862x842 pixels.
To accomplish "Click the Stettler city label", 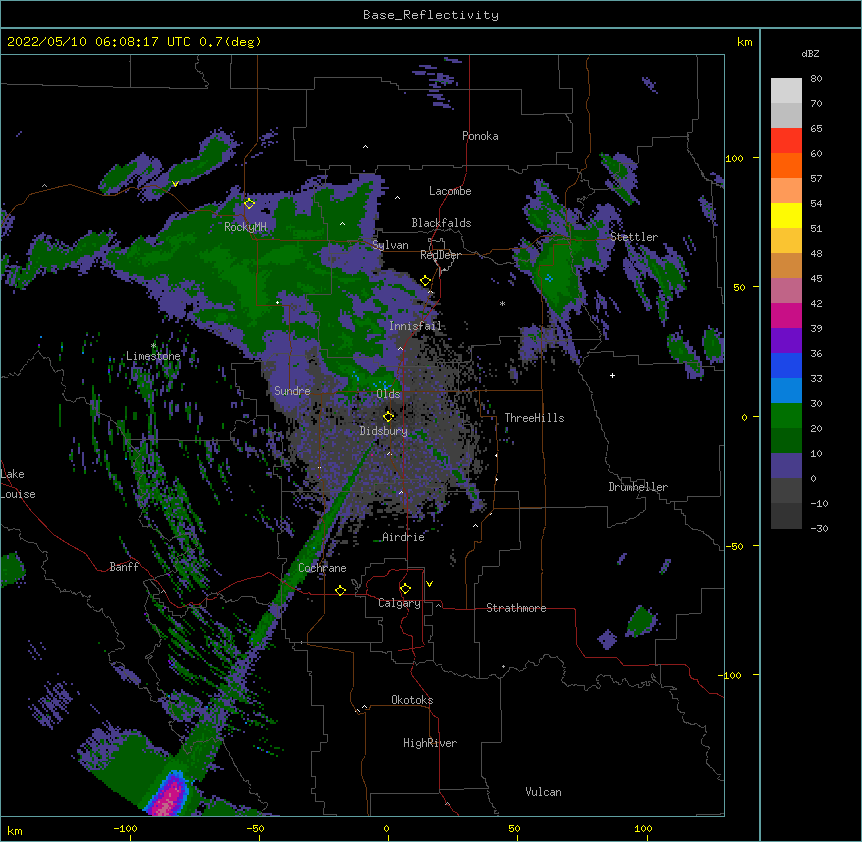I will (634, 237).
